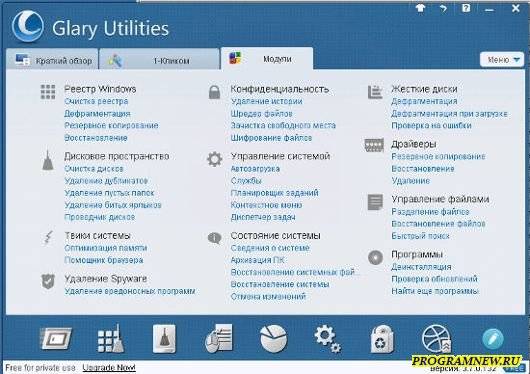
Task: Open help via the question mark icon
Action: [x=466, y=8]
